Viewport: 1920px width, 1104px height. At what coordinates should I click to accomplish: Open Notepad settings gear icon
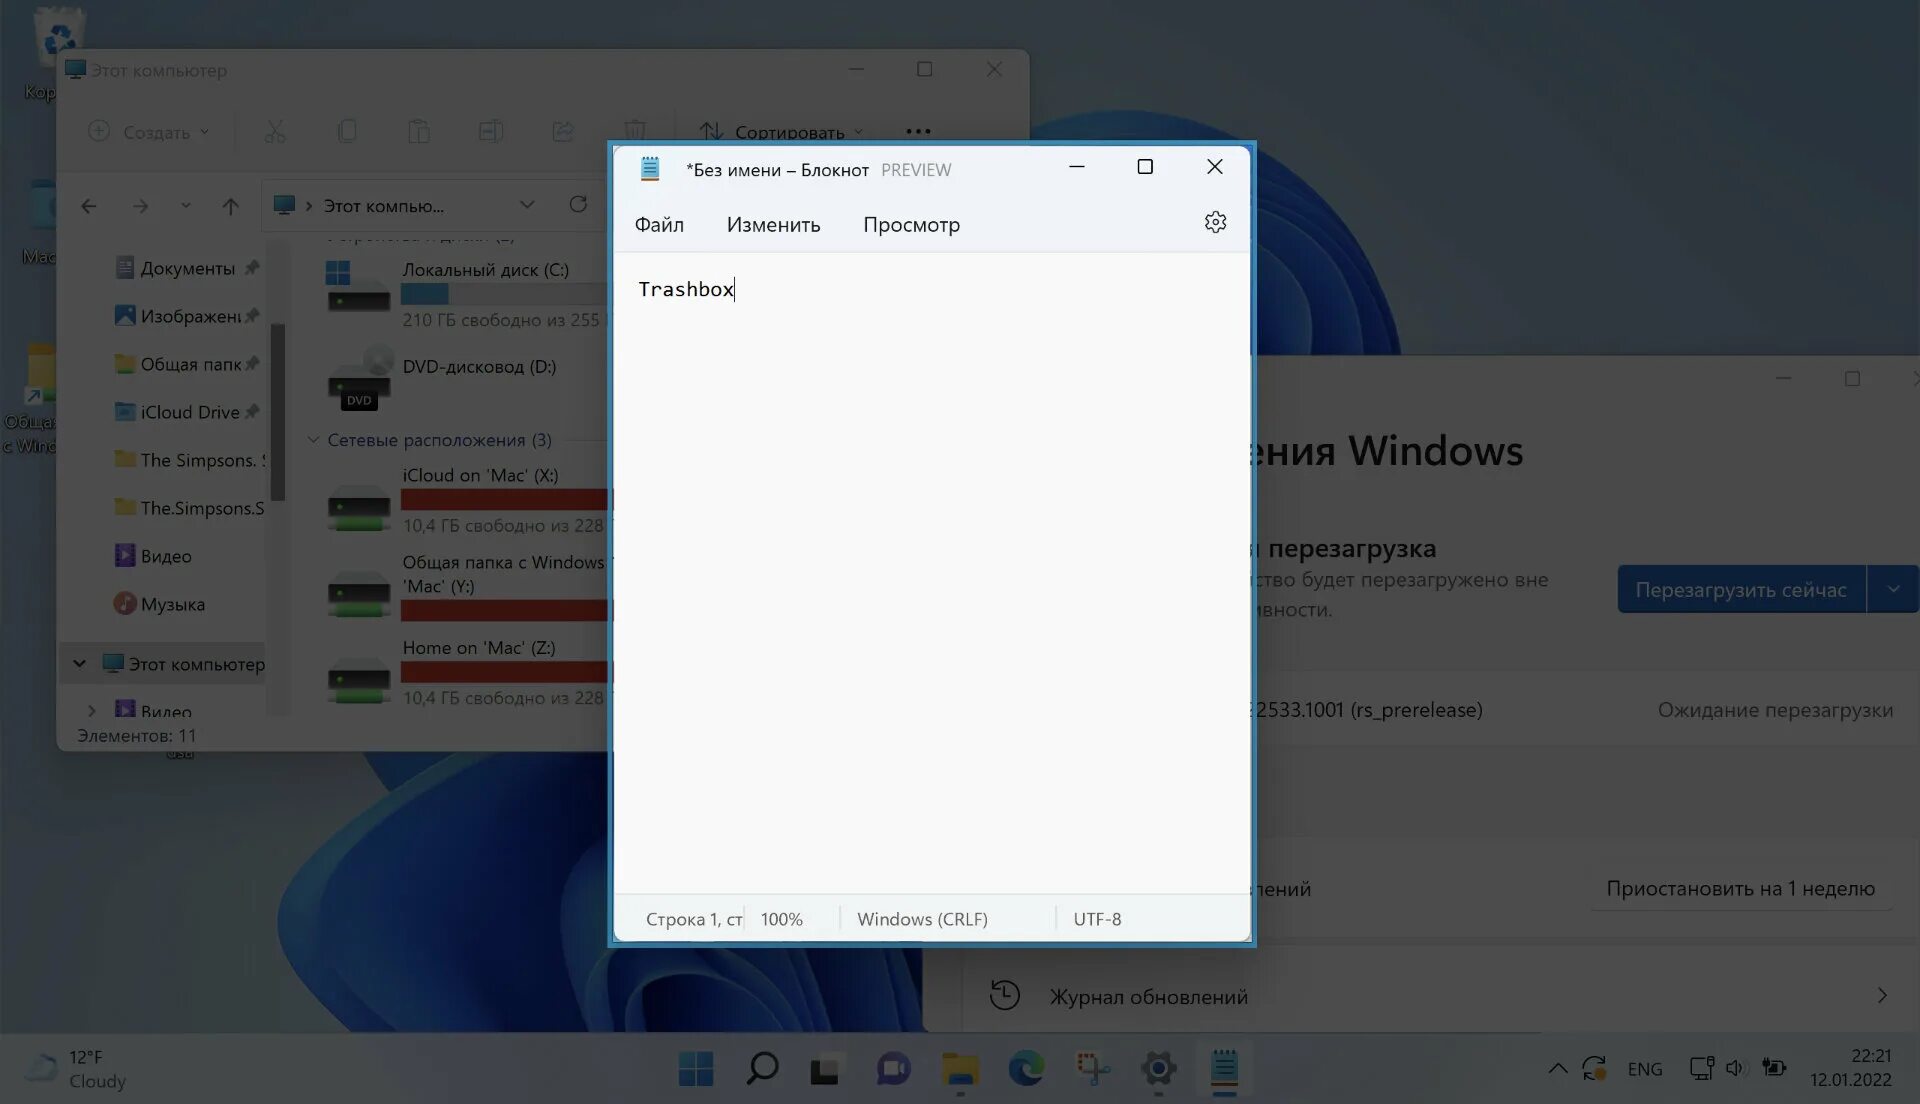pos(1215,223)
